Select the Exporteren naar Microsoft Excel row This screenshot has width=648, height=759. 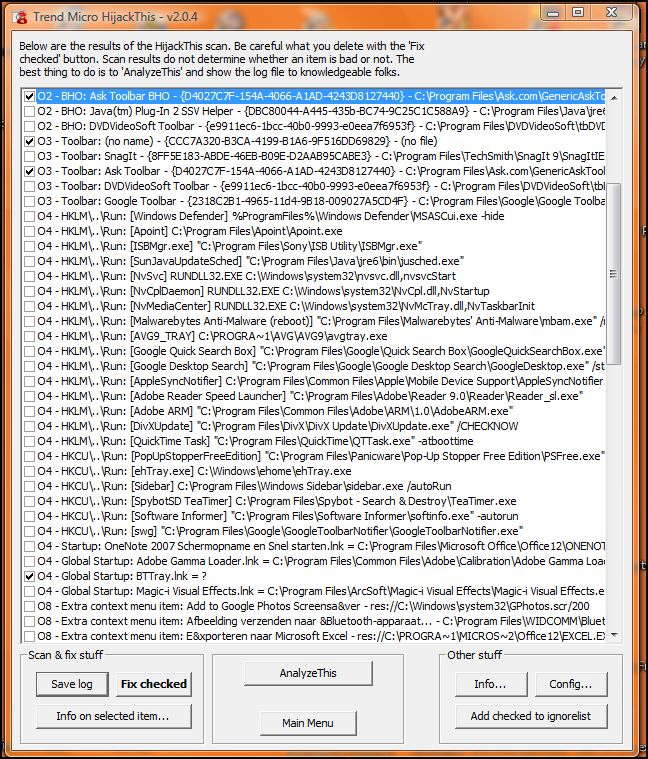pyautogui.click(x=321, y=636)
